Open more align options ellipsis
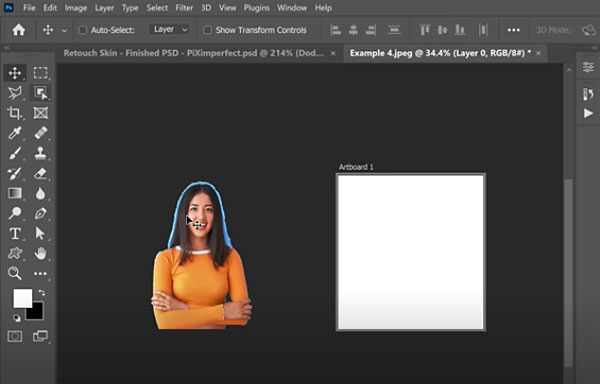600x384 pixels. (x=513, y=30)
